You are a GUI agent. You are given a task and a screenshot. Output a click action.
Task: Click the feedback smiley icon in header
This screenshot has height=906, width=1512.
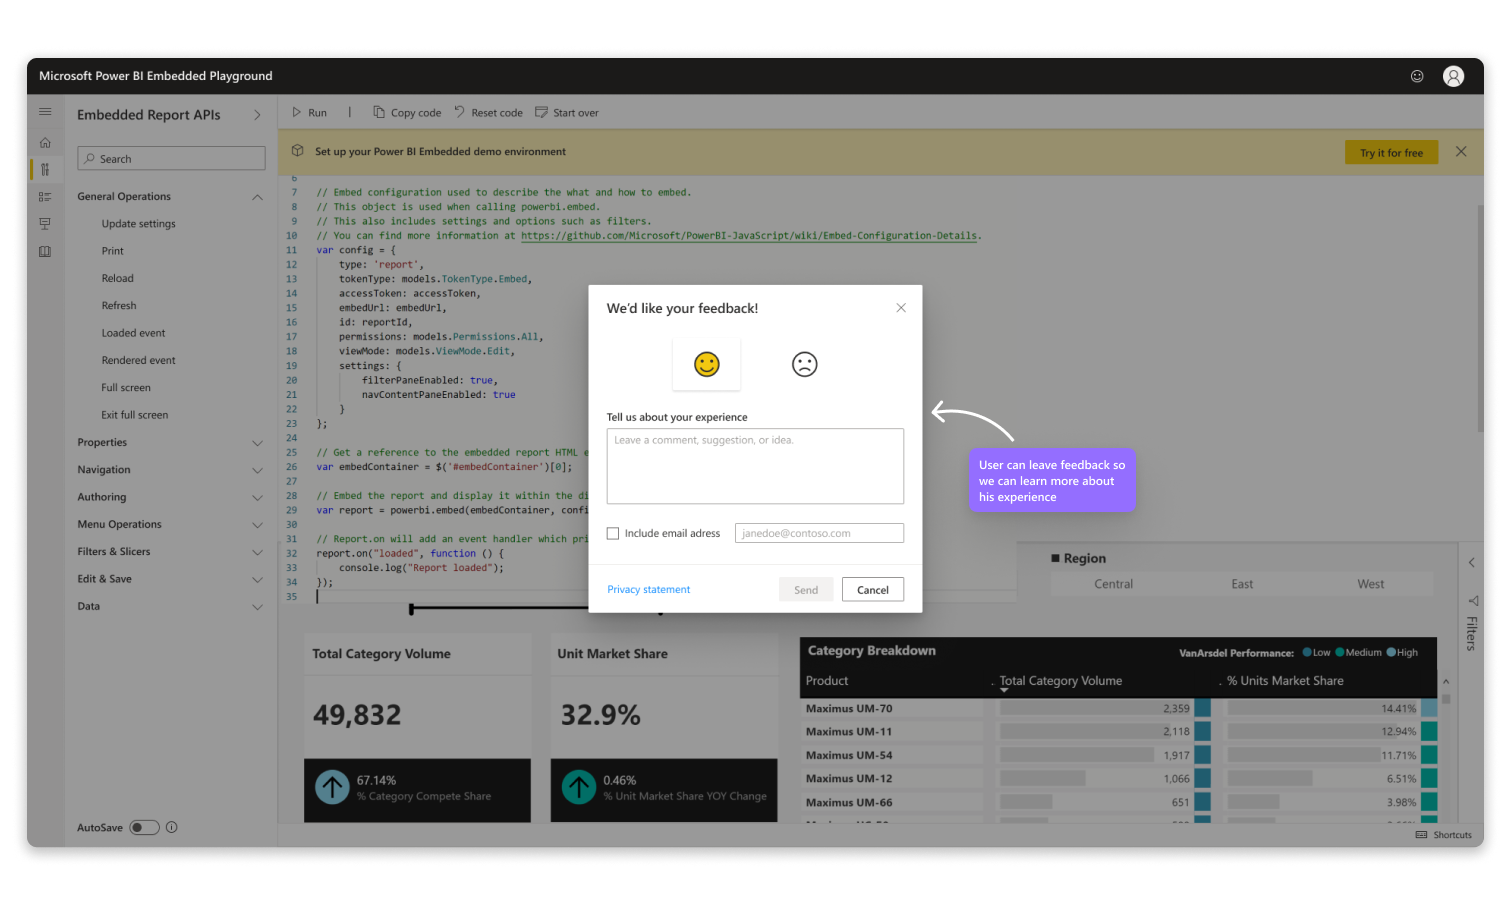1417,76
